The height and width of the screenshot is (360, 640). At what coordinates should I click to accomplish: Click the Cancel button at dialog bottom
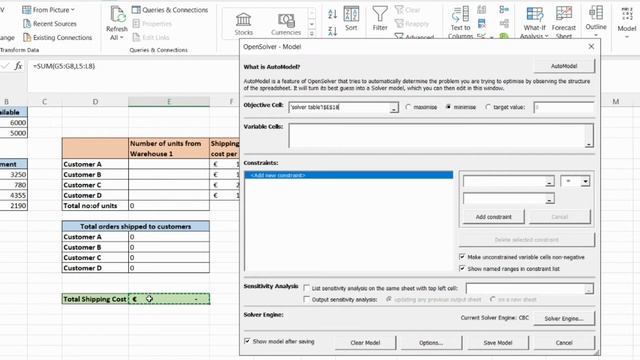pos(564,342)
